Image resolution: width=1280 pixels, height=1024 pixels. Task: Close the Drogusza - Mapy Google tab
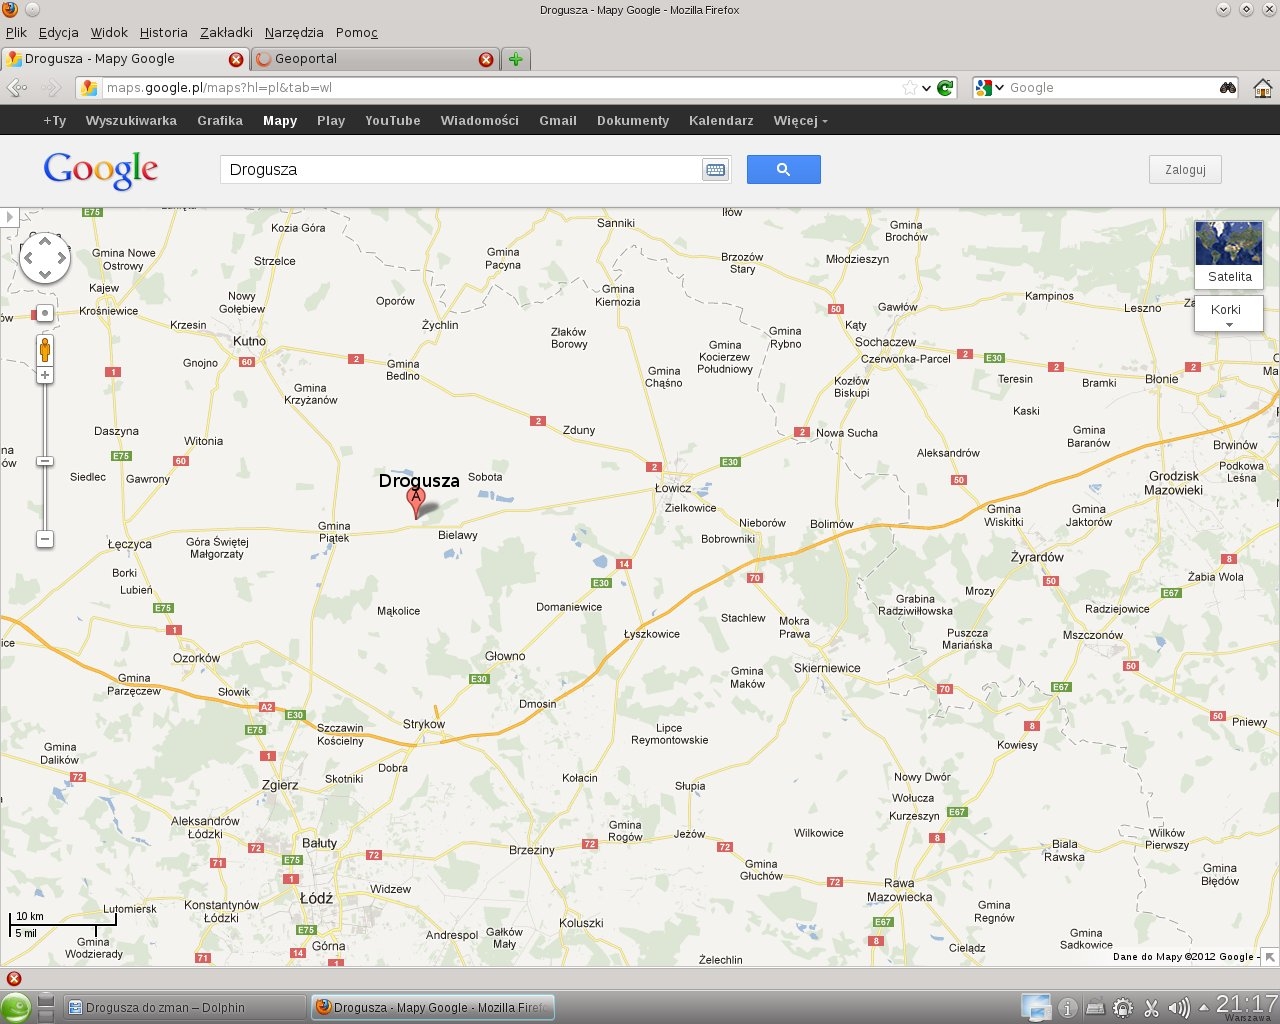(x=236, y=59)
